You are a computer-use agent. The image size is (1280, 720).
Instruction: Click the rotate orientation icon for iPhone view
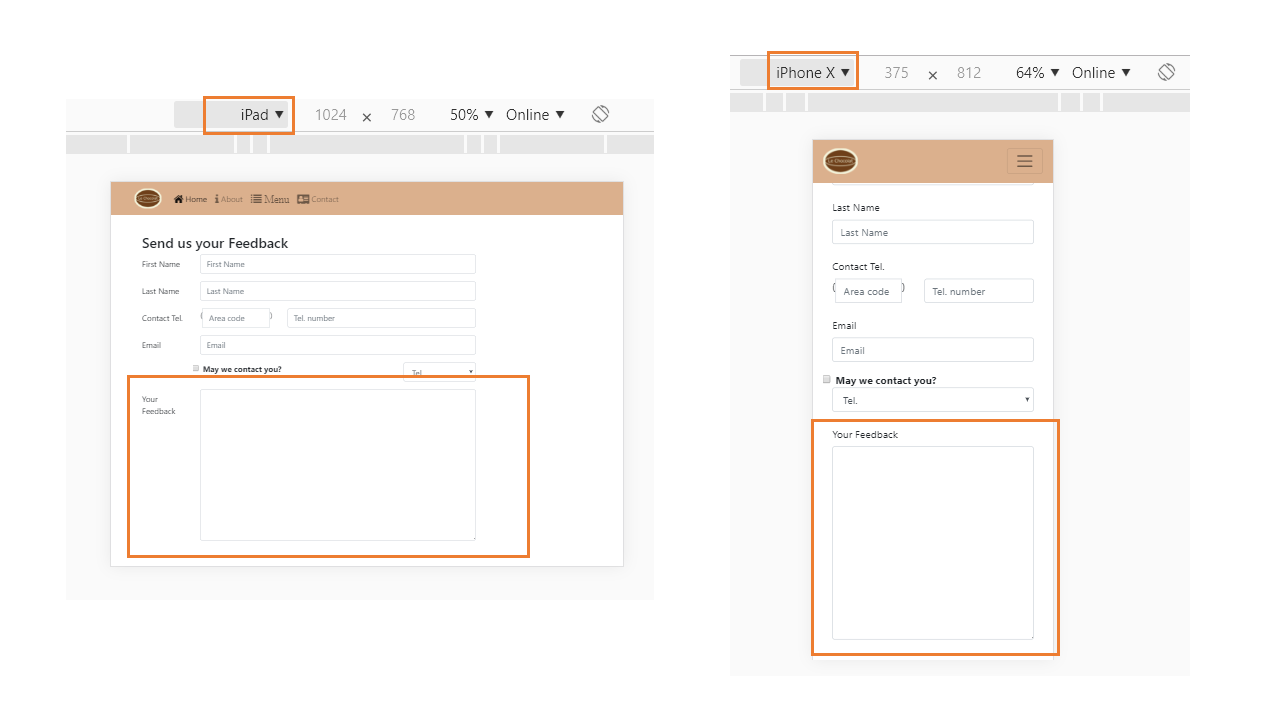pyautogui.click(x=1166, y=72)
